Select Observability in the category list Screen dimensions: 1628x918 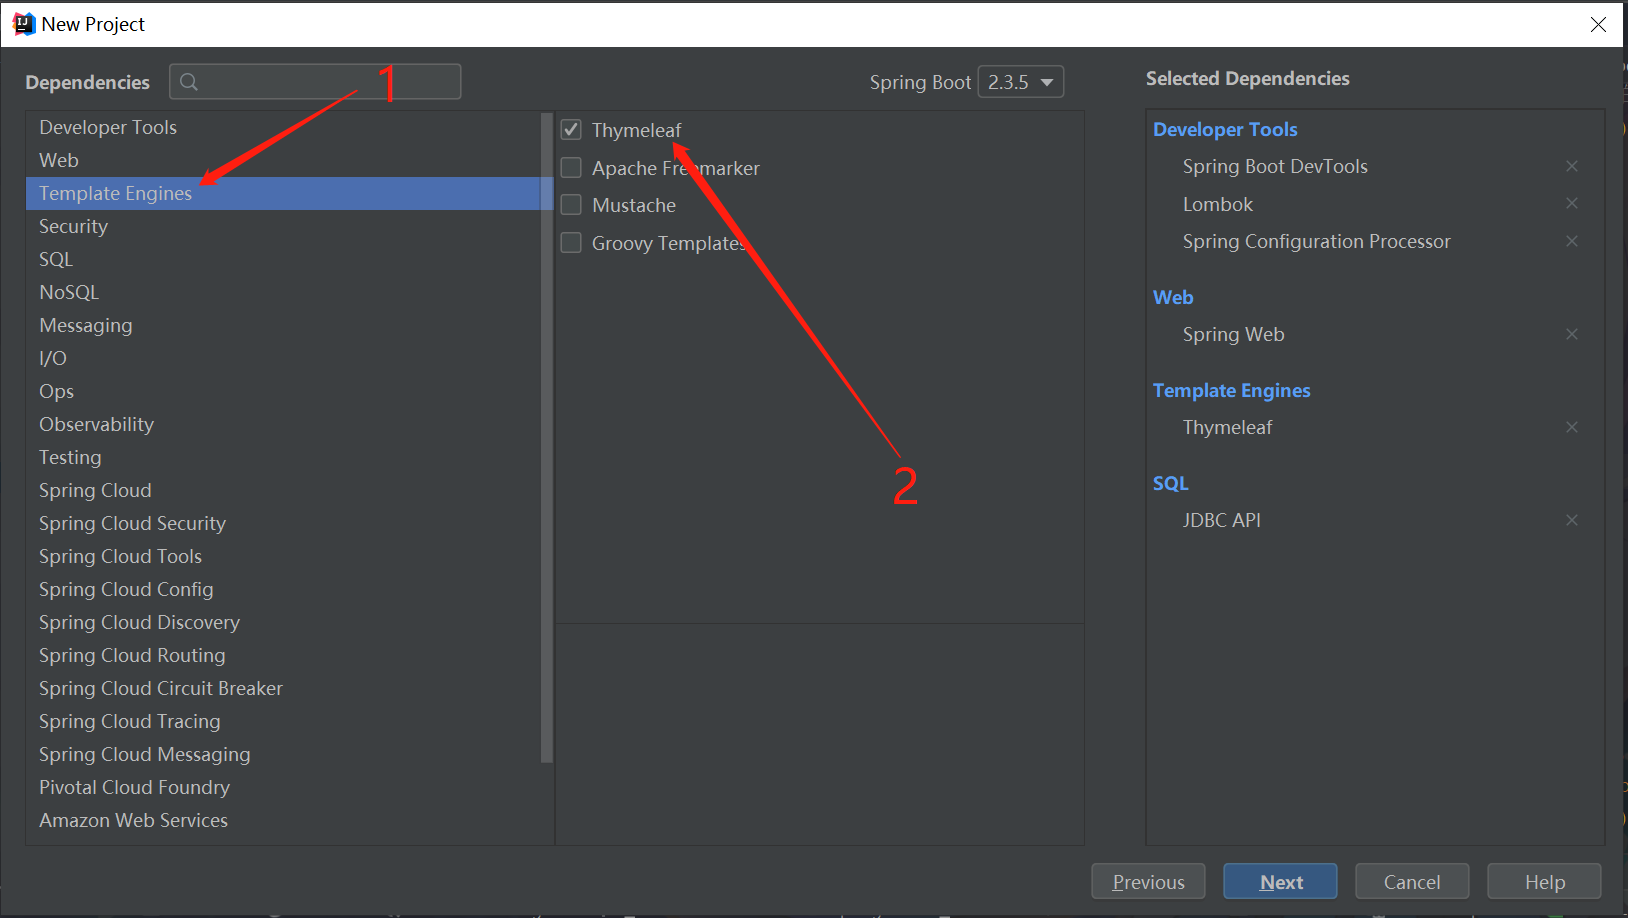tap(283, 424)
